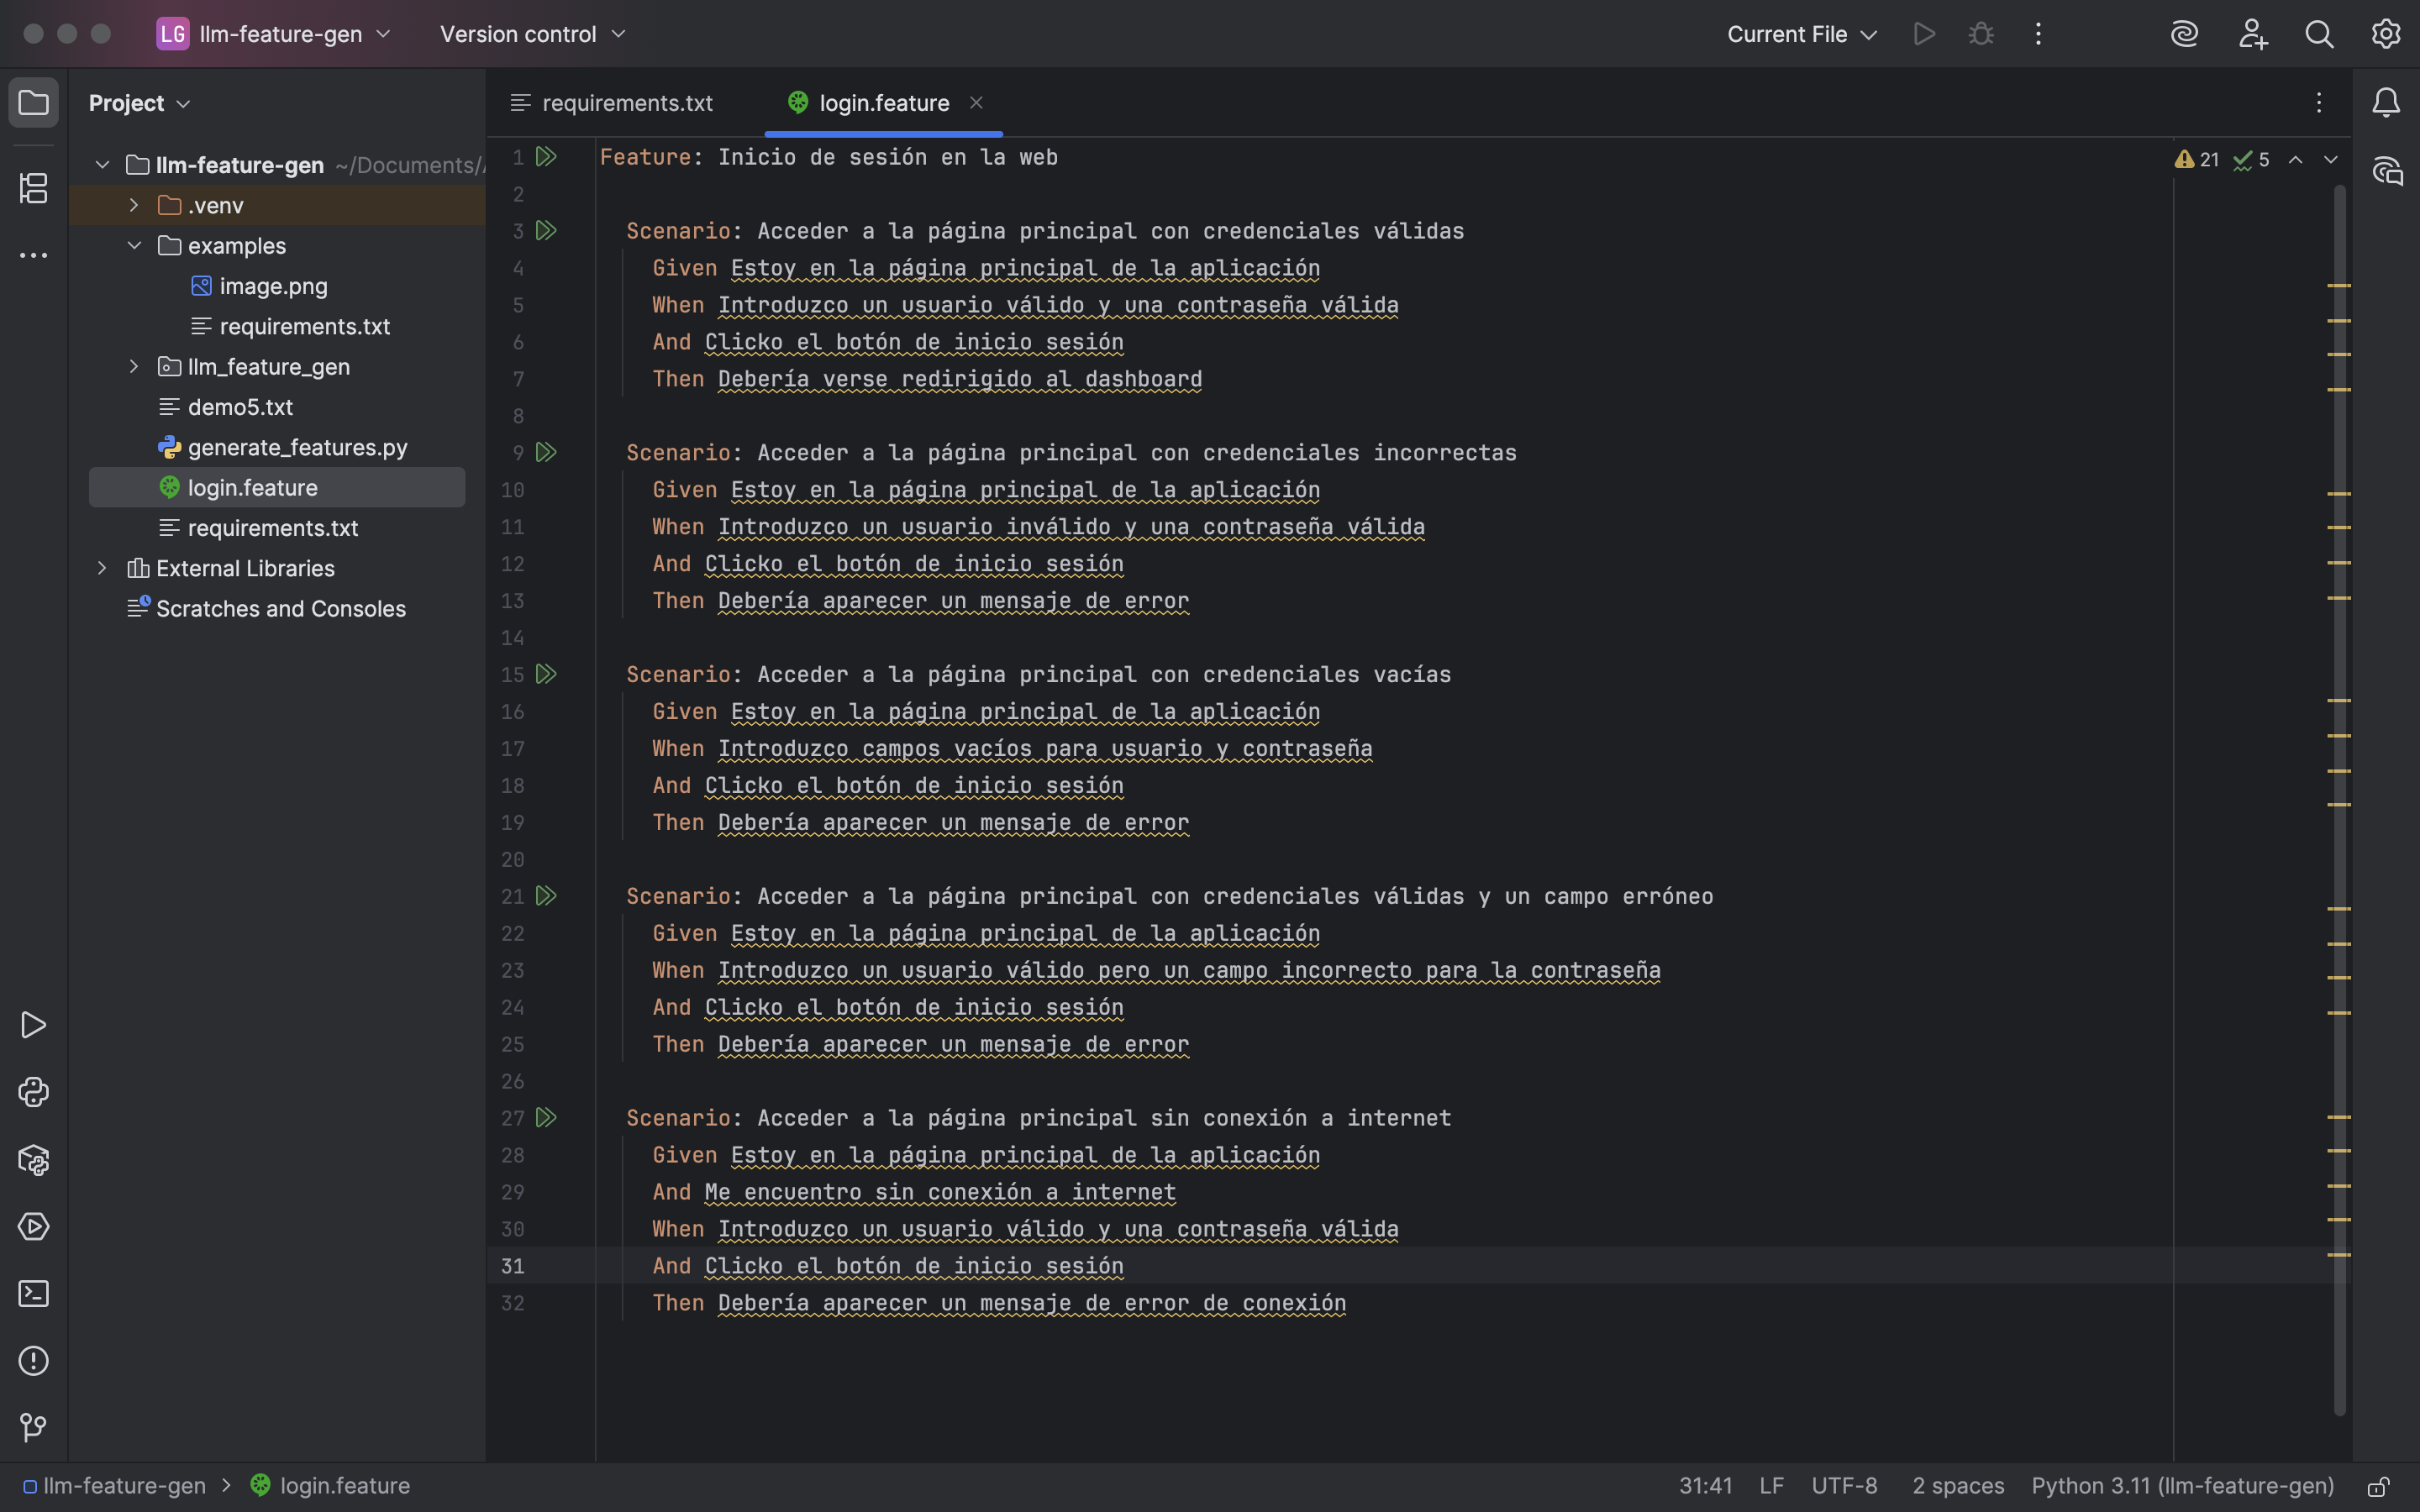Open the Problems tool window
The height and width of the screenshot is (1512, 2420).
tap(33, 1361)
